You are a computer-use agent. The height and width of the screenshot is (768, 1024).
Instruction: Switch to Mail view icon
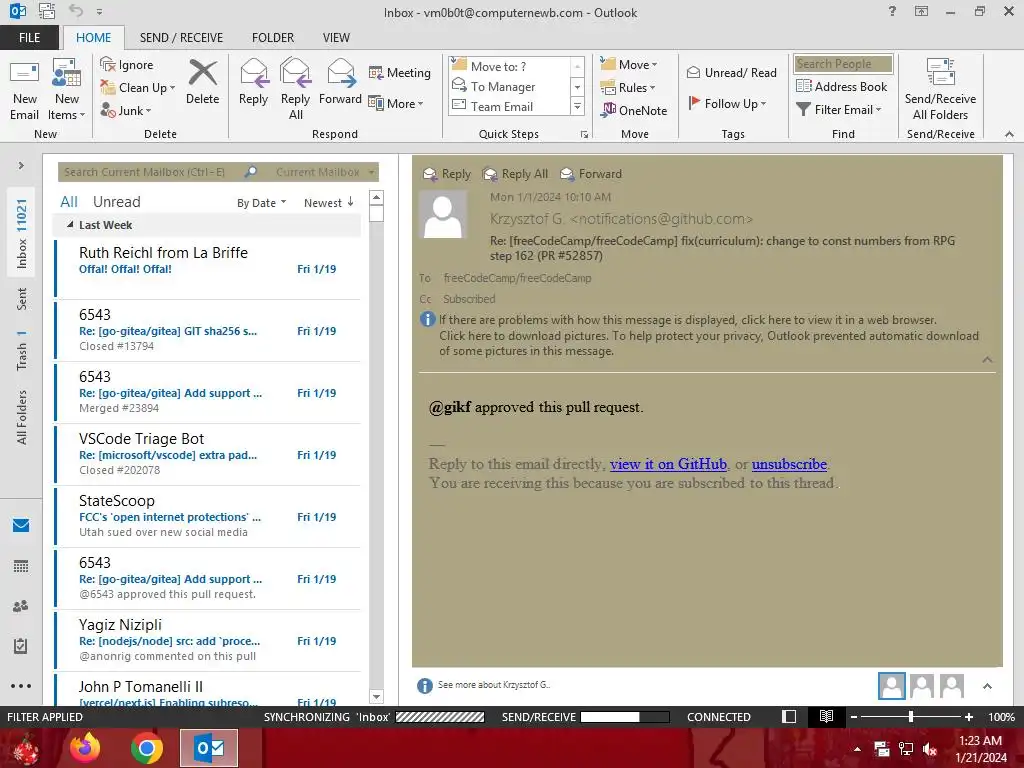[x=21, y=525]
